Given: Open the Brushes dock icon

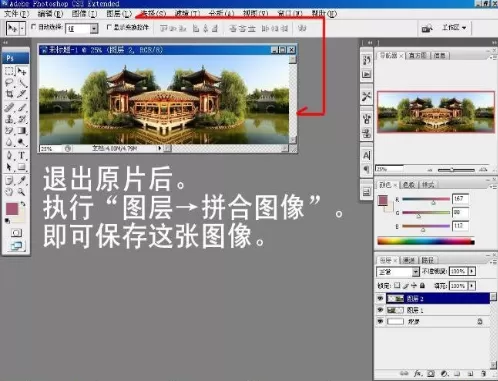Looking at the screenshot, I should (x=366, y=119).
